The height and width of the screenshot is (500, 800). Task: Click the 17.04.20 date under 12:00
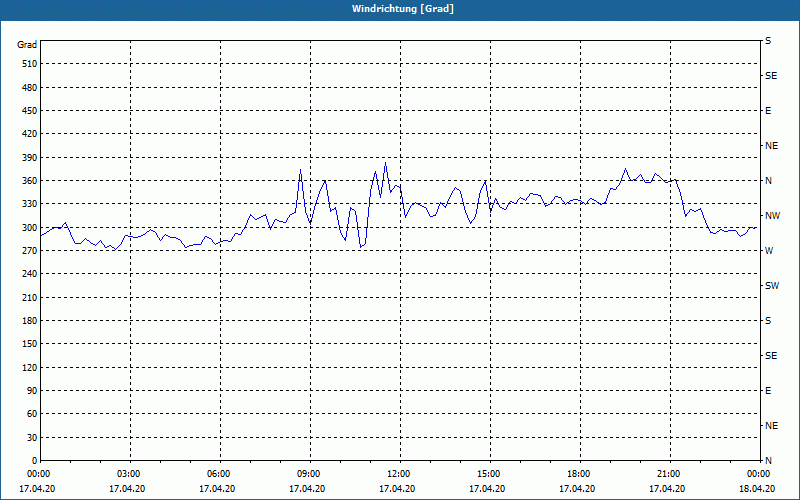click(397, 489)
